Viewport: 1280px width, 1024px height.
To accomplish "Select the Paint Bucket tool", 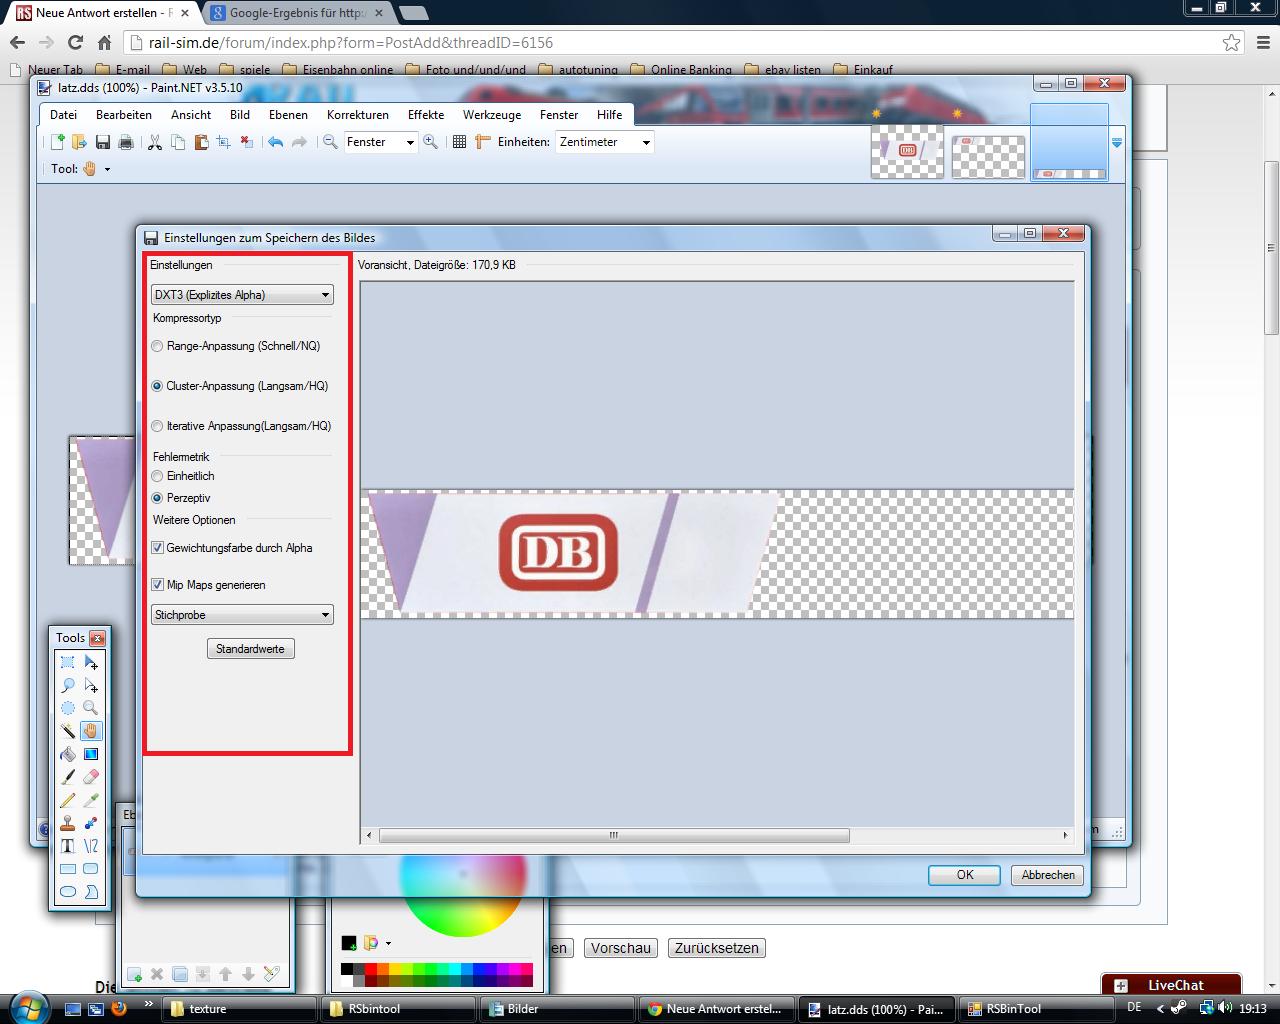I will (67, 754).
